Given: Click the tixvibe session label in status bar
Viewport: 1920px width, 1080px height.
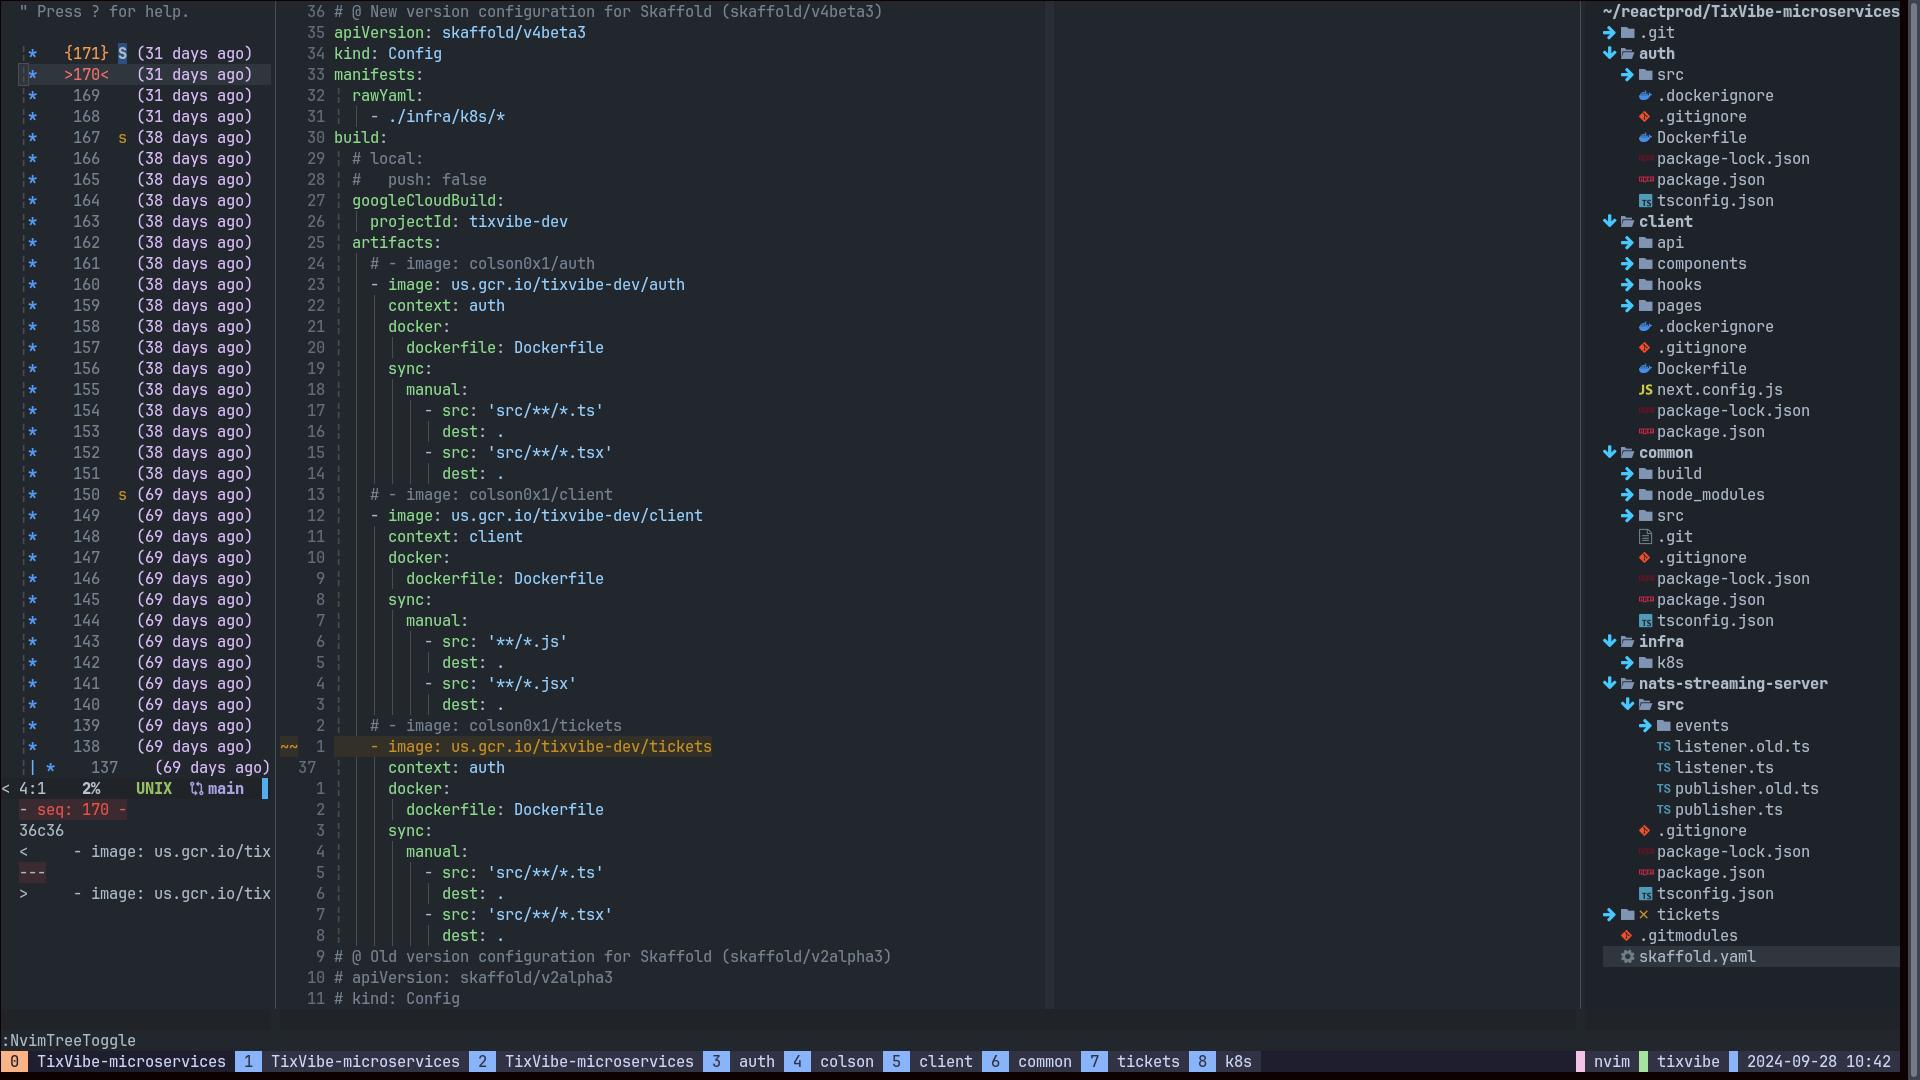Looking at the screenshot, I should pyautogui.click(x=1687, y=1062).
